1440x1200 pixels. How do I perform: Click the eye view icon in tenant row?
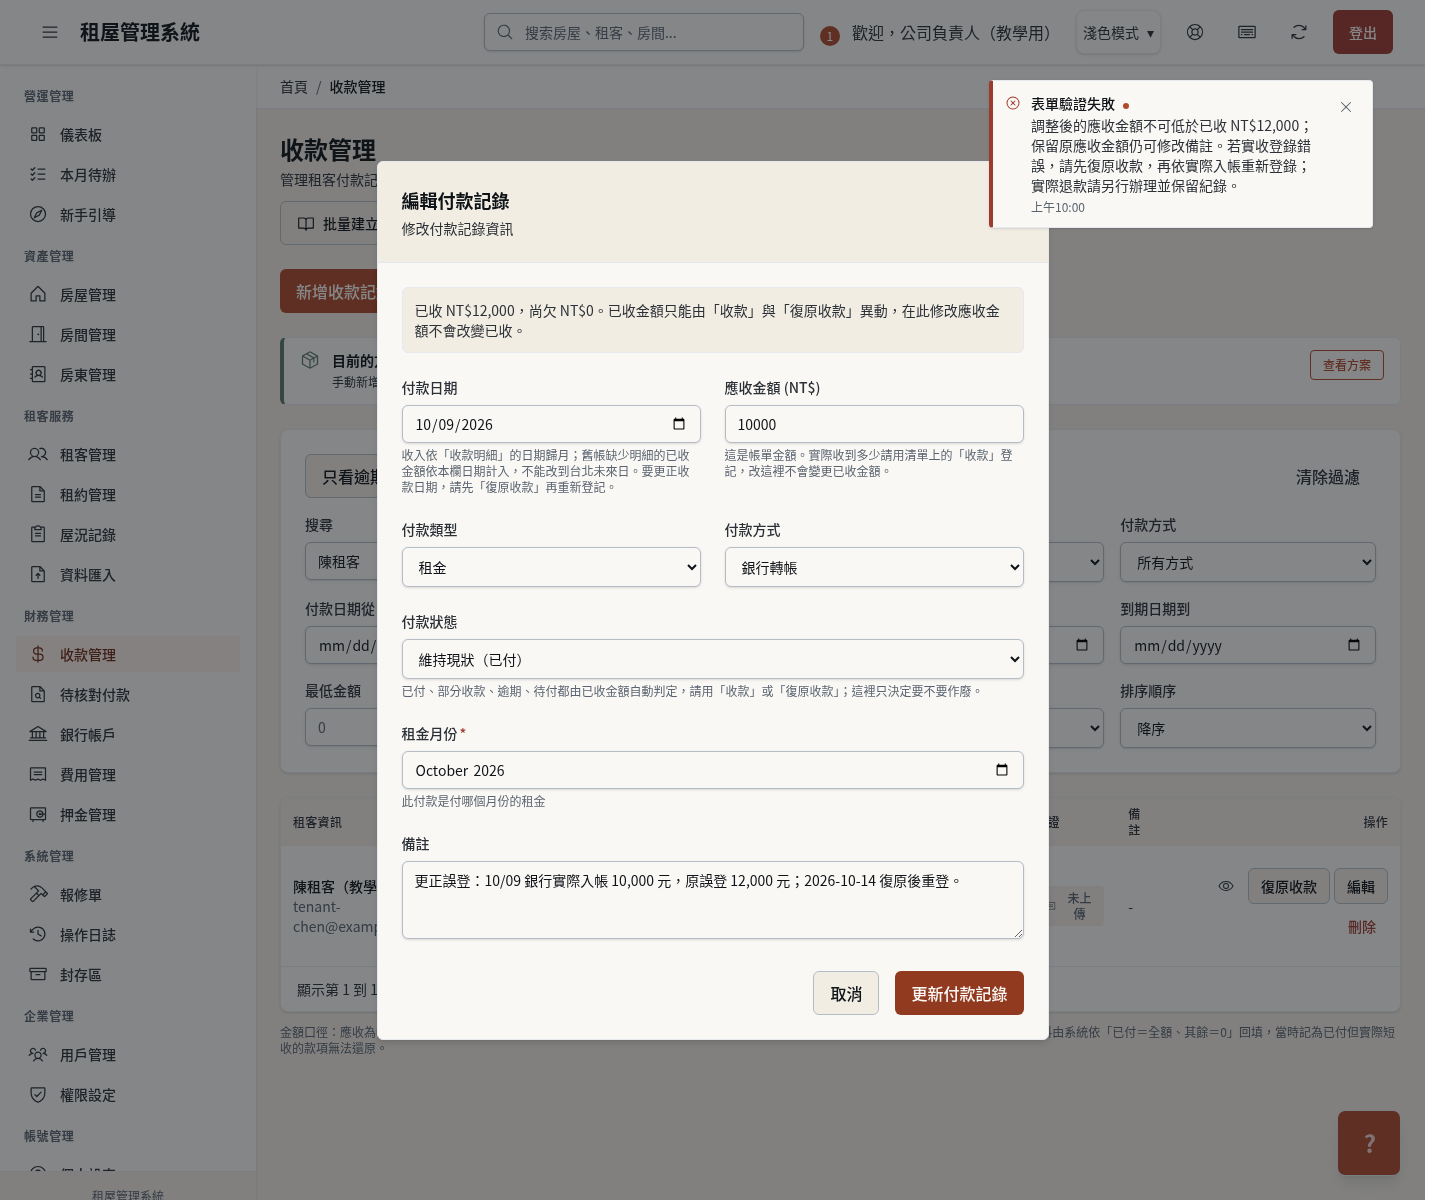(1226, 886)
